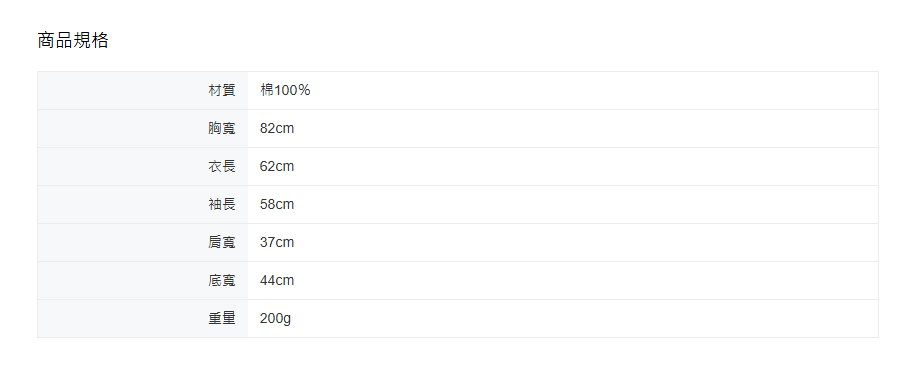Image resolution: width=917 pixels, height=389 pixels.
Task: Click the 200g weight value
Action: pyautogui.click(x=275, y=319)
